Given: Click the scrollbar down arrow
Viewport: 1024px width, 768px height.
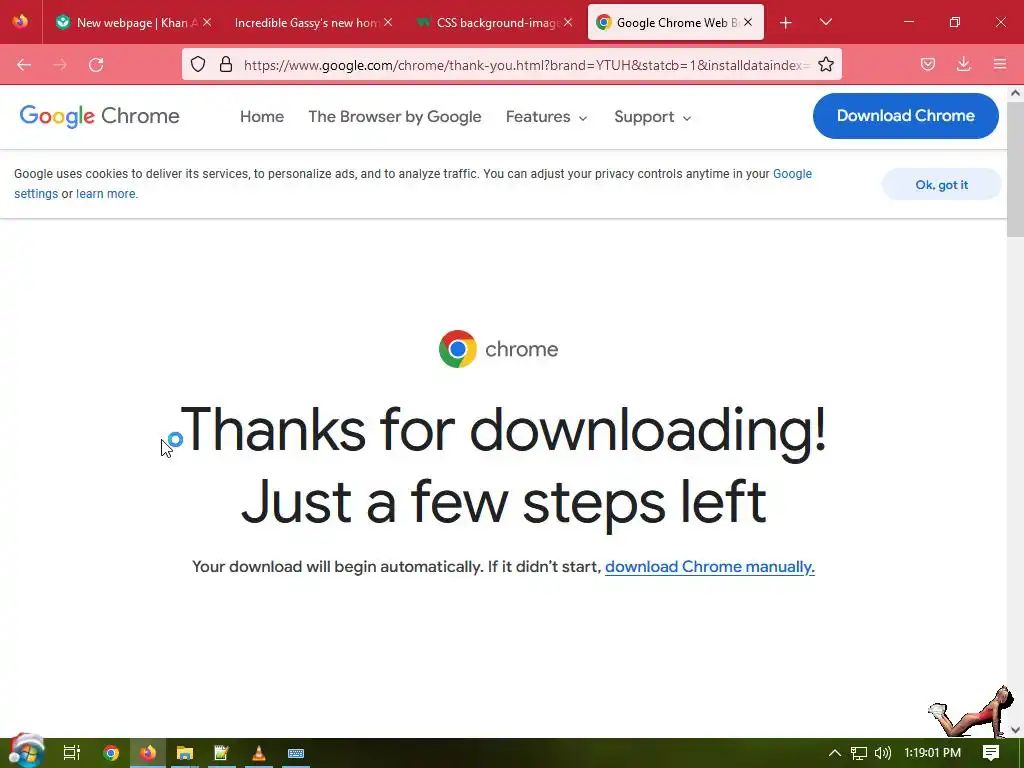Looking at the screenshot, I should click(x=1015, y=729).
